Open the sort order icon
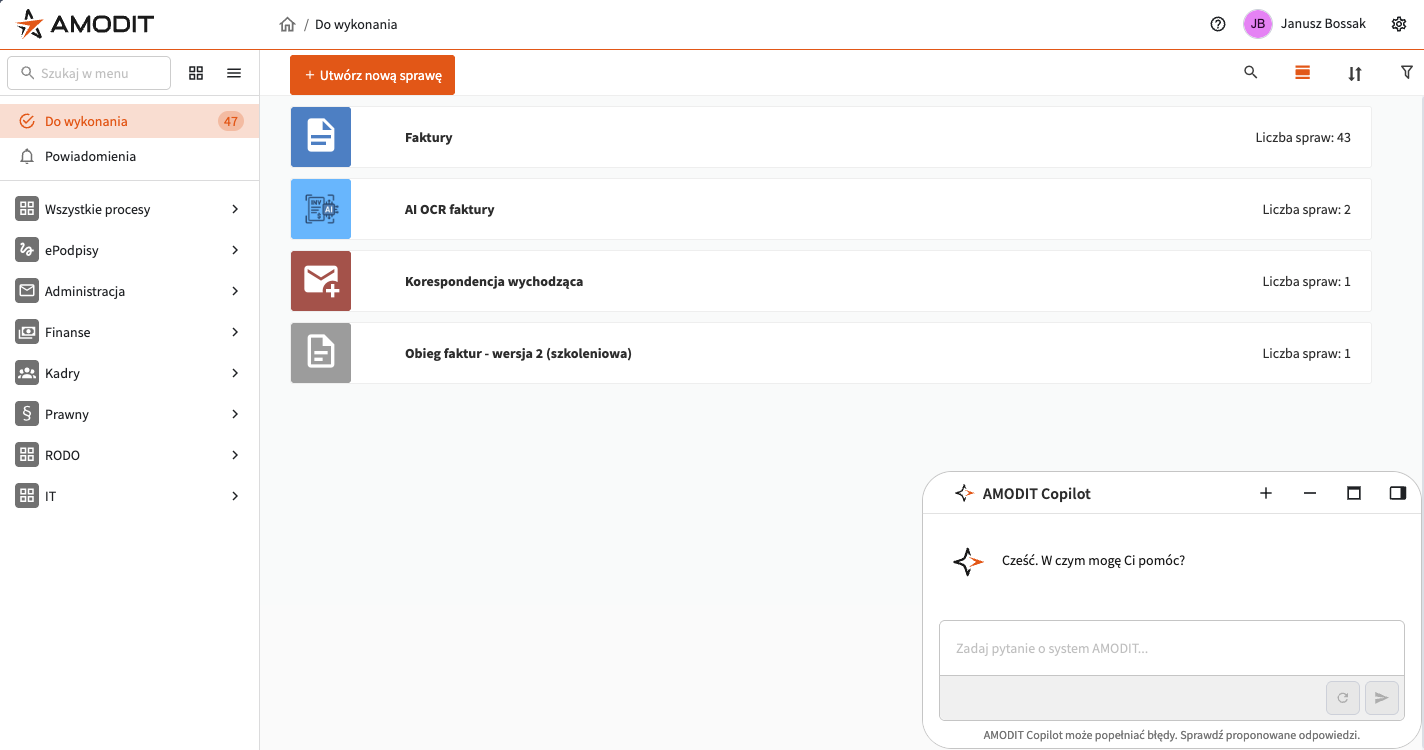Screen dimensions: 1424x750 click(x=1354, y=73)
